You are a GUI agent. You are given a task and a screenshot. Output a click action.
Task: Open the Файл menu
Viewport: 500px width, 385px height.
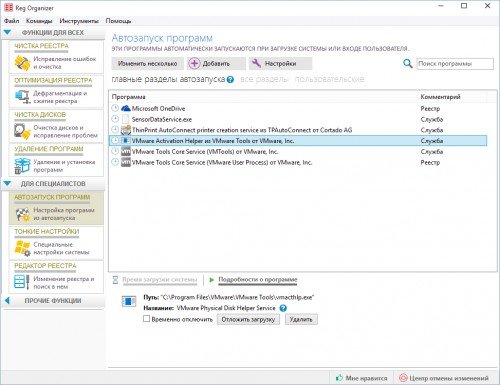pyautogui.click(x=11, y=21)
